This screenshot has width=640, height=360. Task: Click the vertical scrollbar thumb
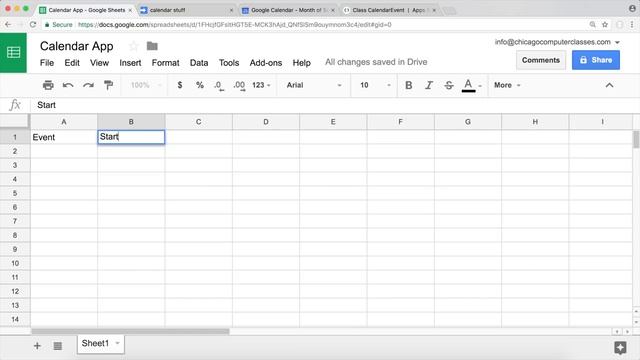pyautogui.click(x=636, y=139)
